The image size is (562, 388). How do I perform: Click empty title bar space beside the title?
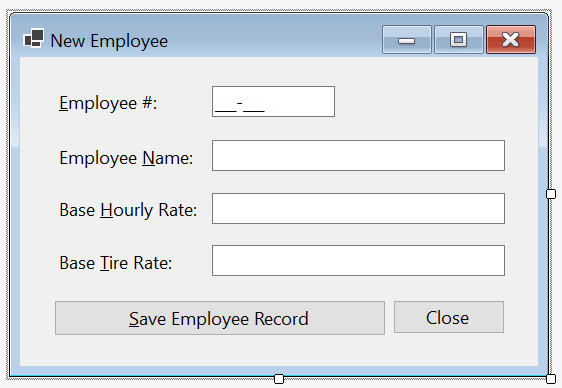point(272,40)
